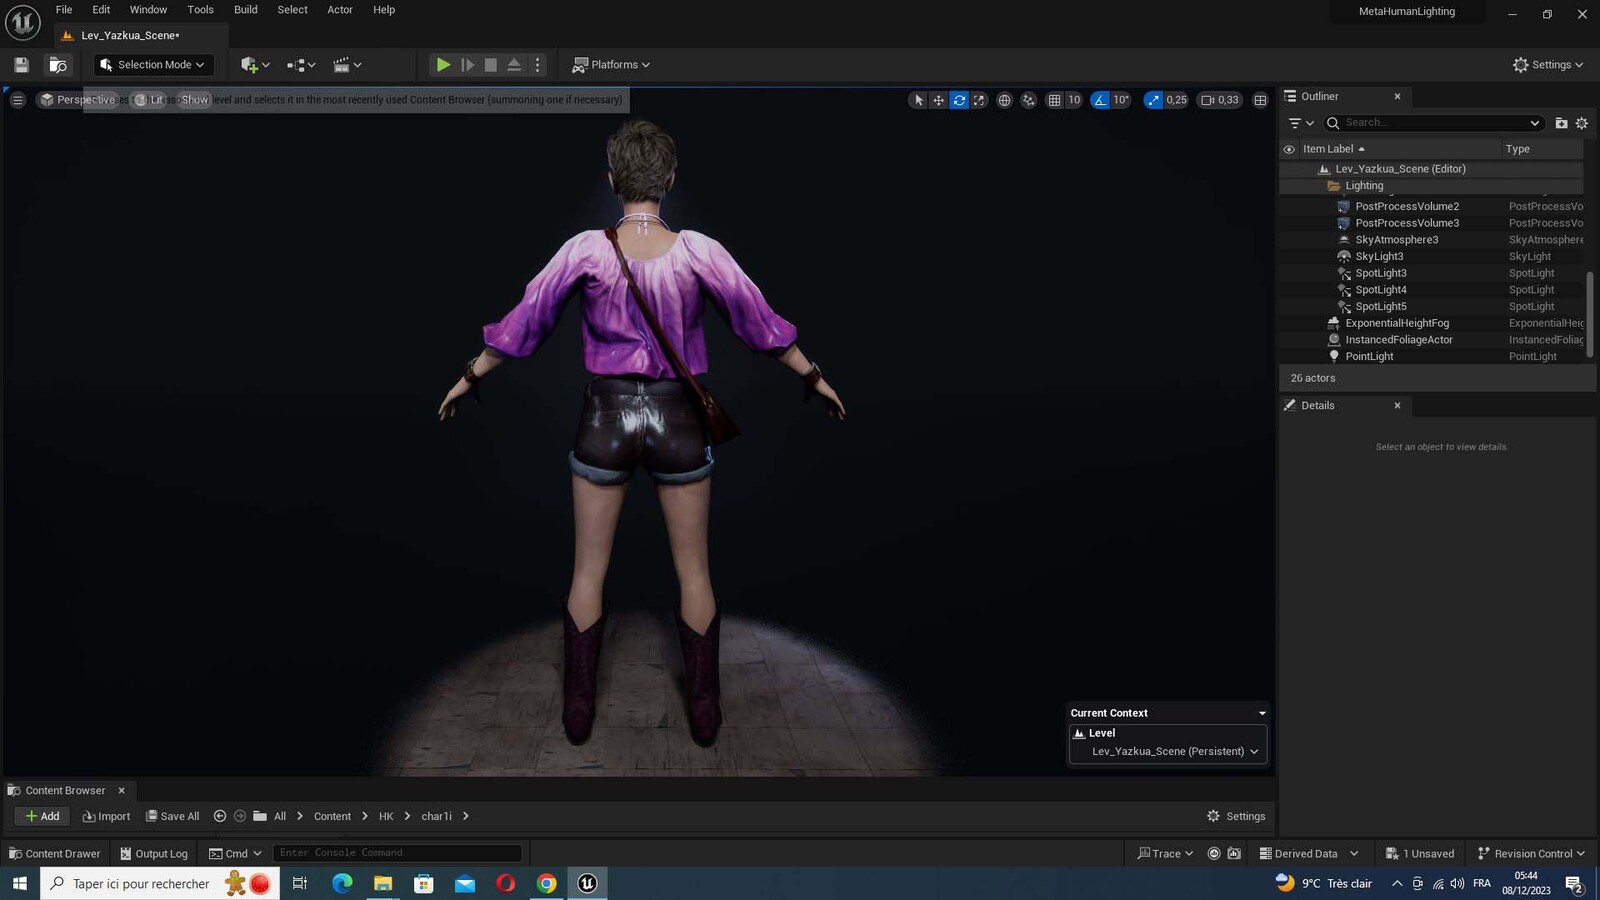Viewport: 1600px width, 900px height.
Task: Open Current Context level dropdown
Action: point(1168,751)
